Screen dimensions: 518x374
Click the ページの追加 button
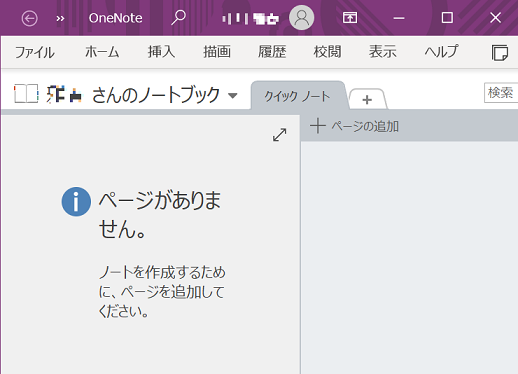pos(354,126)
